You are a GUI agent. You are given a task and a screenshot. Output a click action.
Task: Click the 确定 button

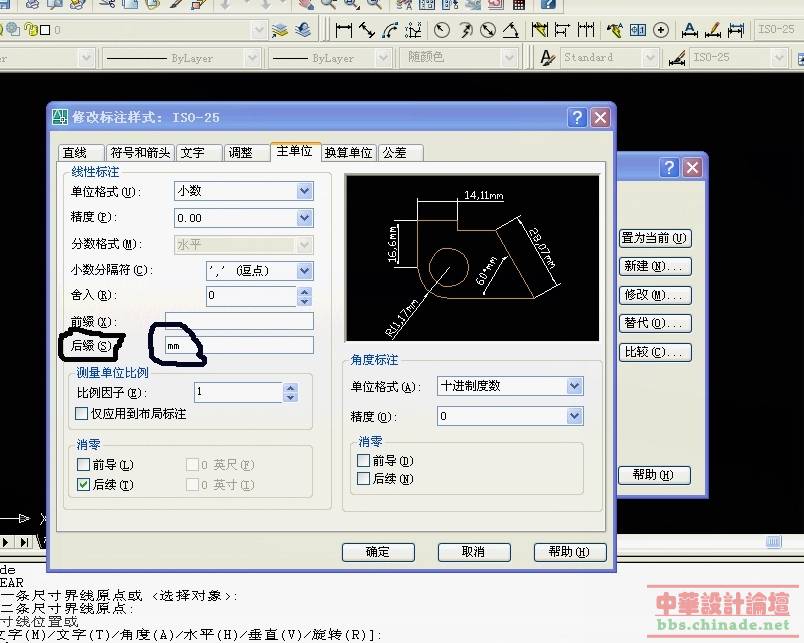(x=378, y=552)
